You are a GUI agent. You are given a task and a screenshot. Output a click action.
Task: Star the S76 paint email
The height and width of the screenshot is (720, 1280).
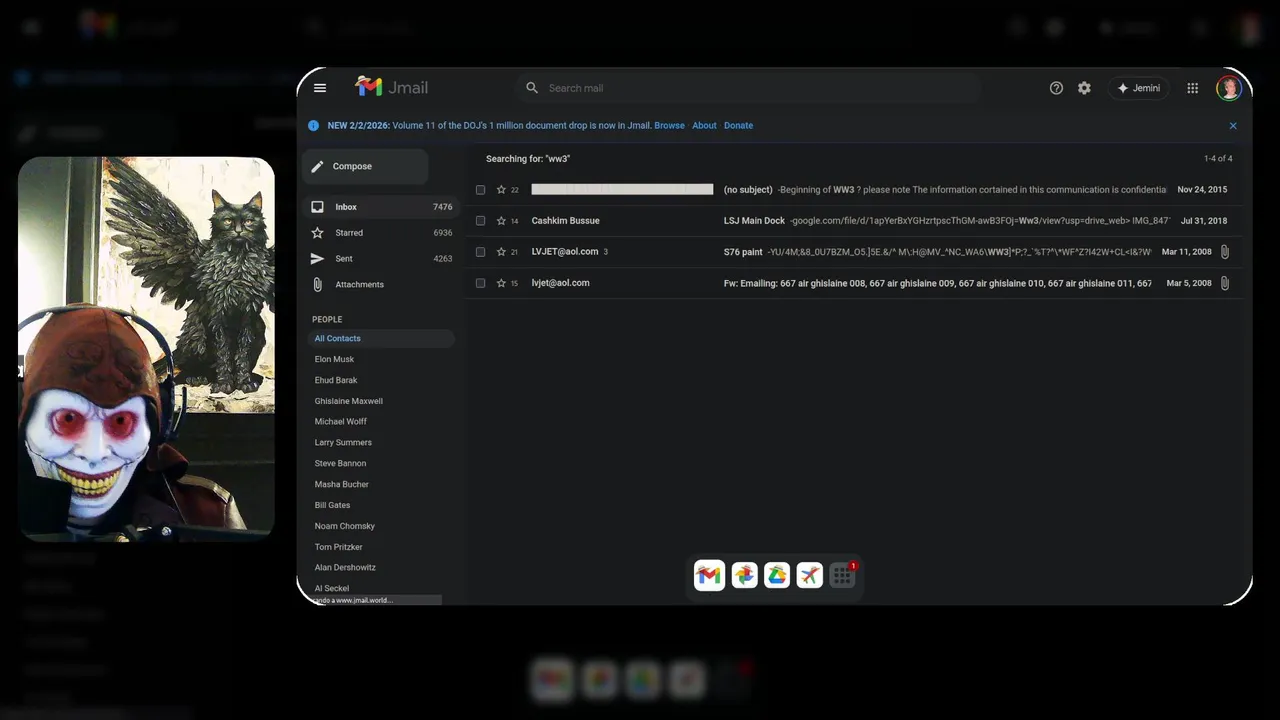tap(501, 252)
